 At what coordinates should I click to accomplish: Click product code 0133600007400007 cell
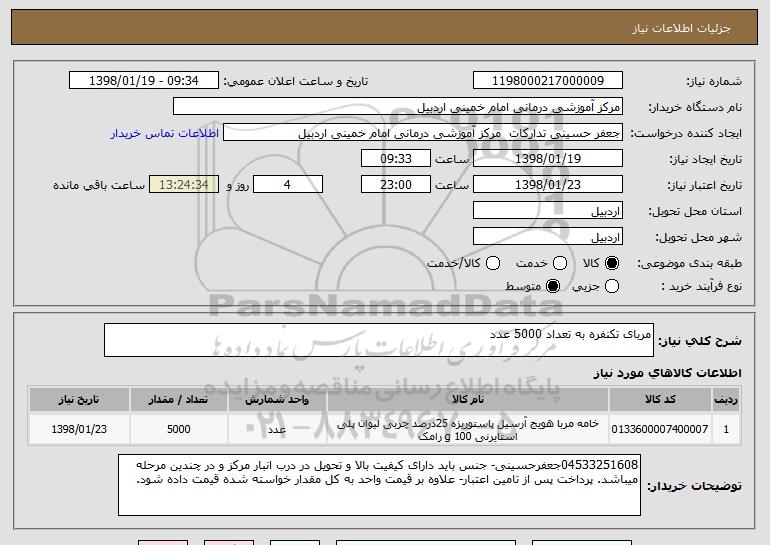coord(660,430)
